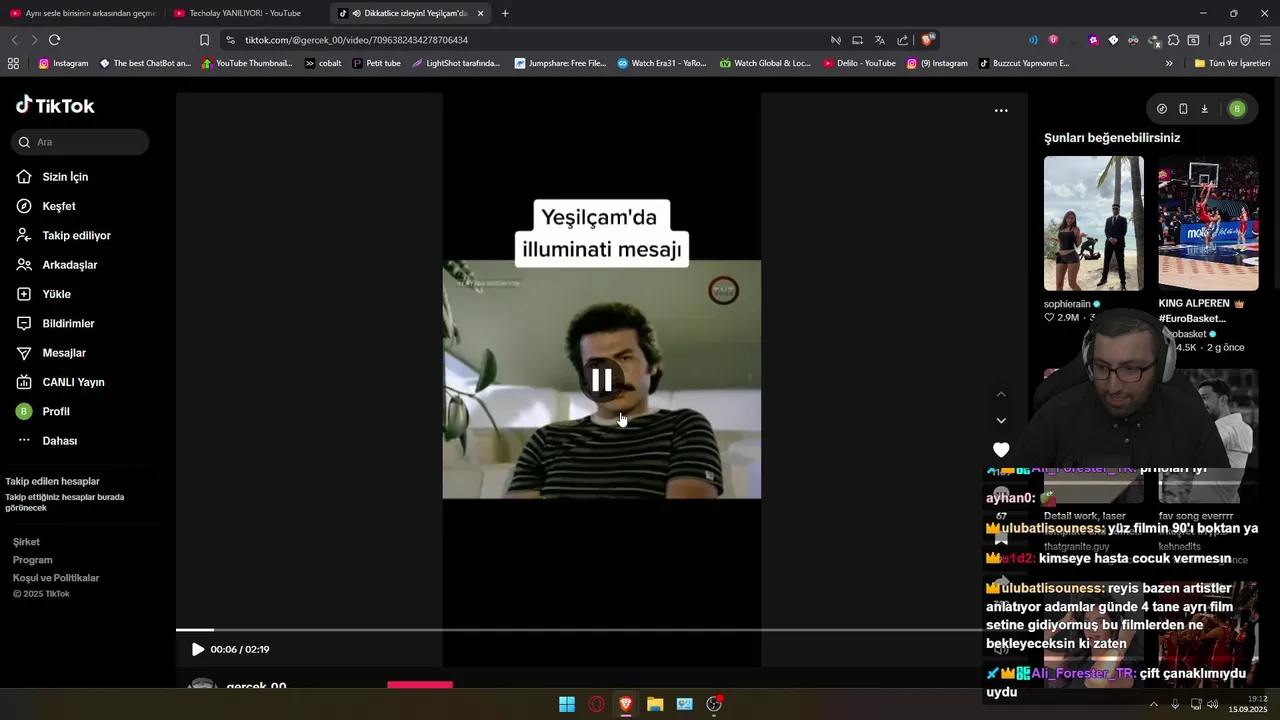Click play button beside the 00:06 timestamp
This screenshot has width=1280, height=720.
coord(198,650)
